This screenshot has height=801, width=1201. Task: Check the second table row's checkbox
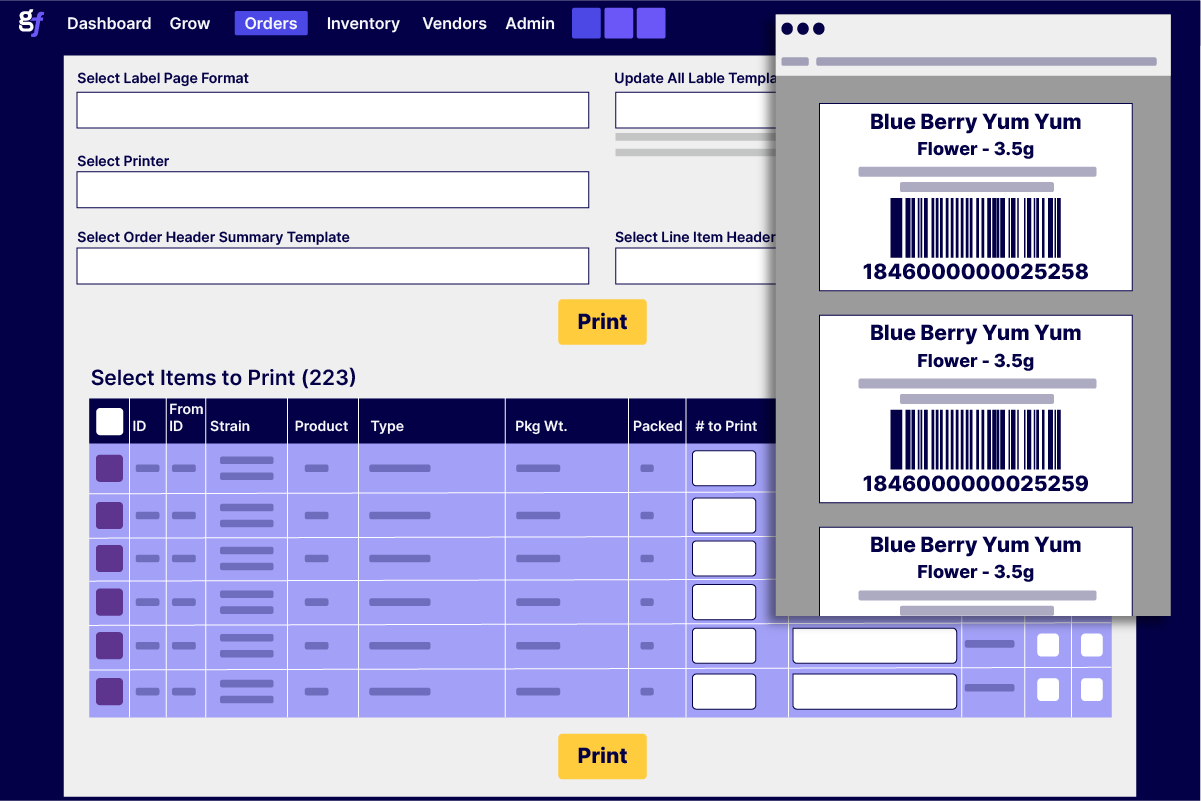pos(110,516)
